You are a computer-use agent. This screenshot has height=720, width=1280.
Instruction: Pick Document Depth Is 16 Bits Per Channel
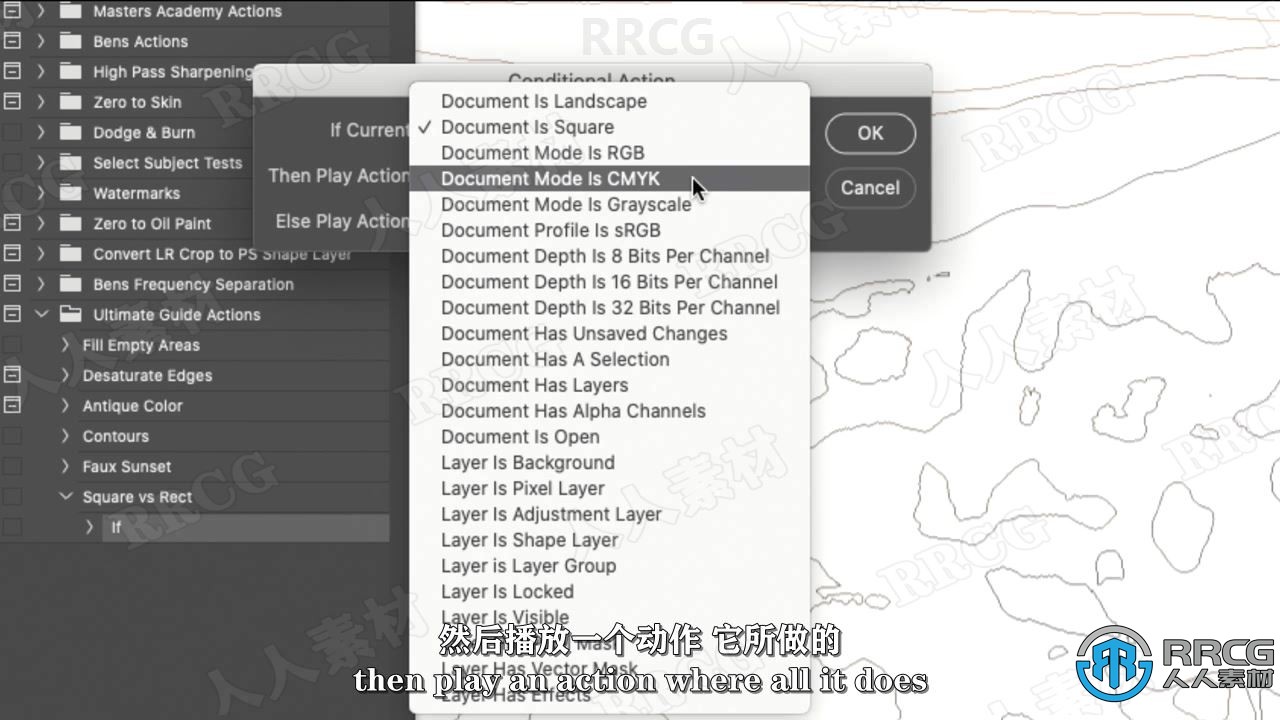(609, 282)
